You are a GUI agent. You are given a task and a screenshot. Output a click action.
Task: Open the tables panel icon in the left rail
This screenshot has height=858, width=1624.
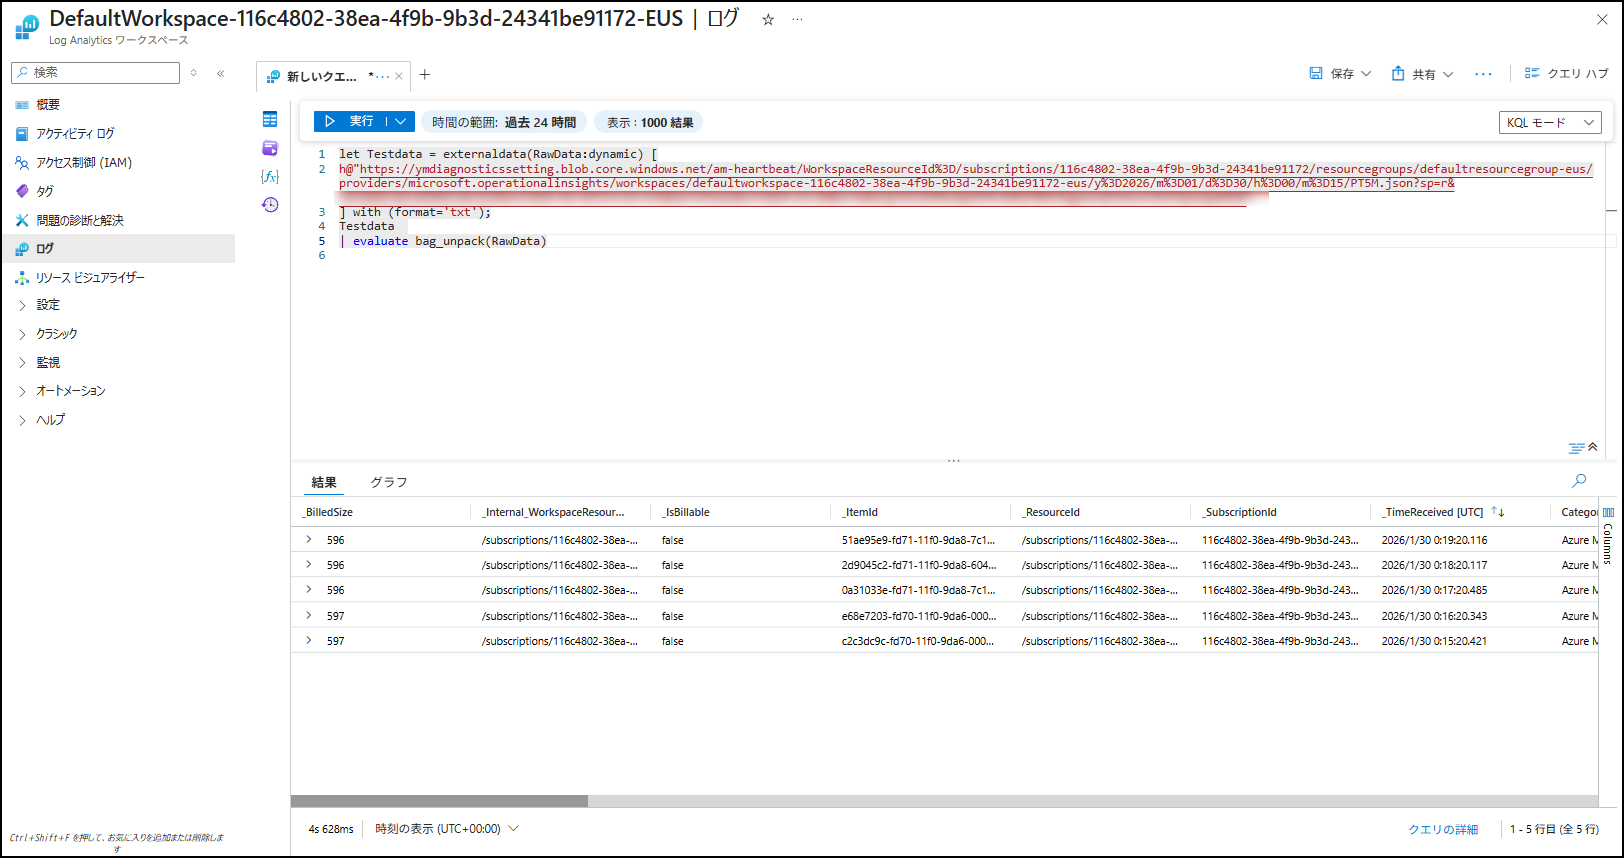pos(270,119)
